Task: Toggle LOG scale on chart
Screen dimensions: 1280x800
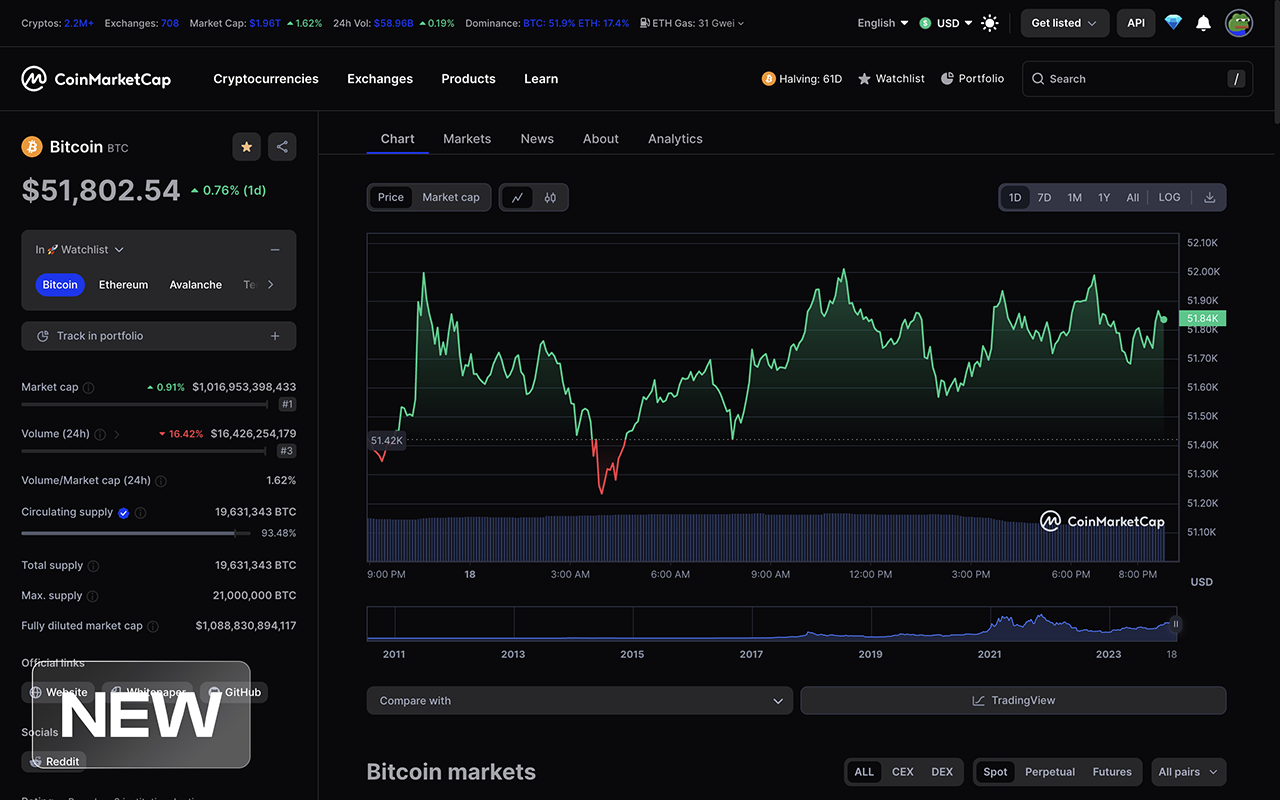Action: click(1170, 197)
